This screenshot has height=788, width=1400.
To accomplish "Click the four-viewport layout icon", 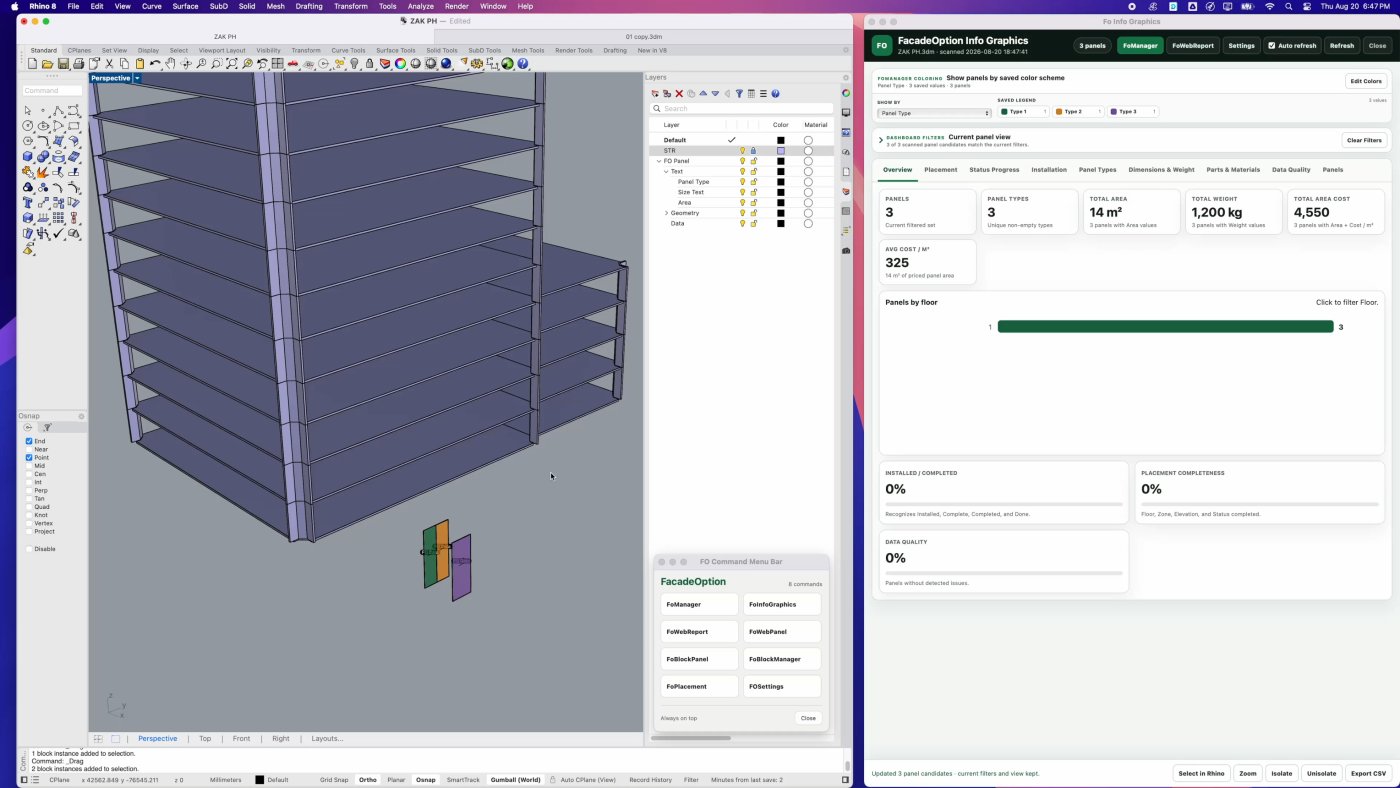I will [278, 64].
